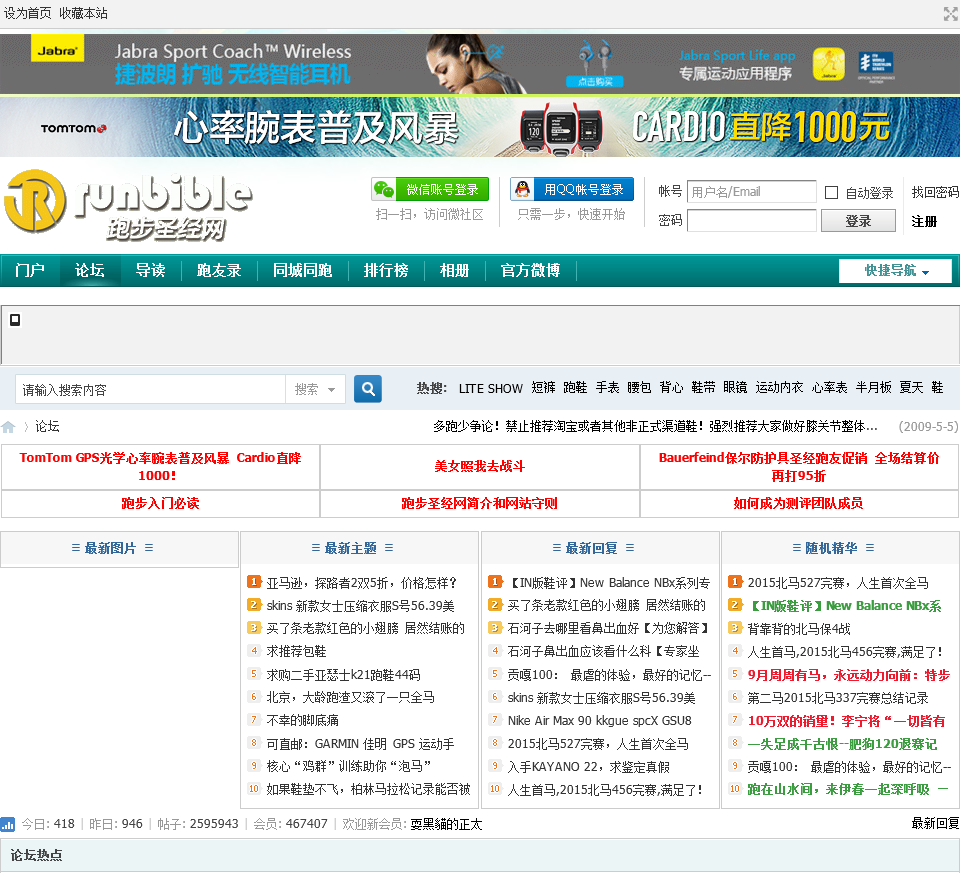Open 美女照我去战斗 link
This screenshot has width=960, height=873.
coord(479,466)
